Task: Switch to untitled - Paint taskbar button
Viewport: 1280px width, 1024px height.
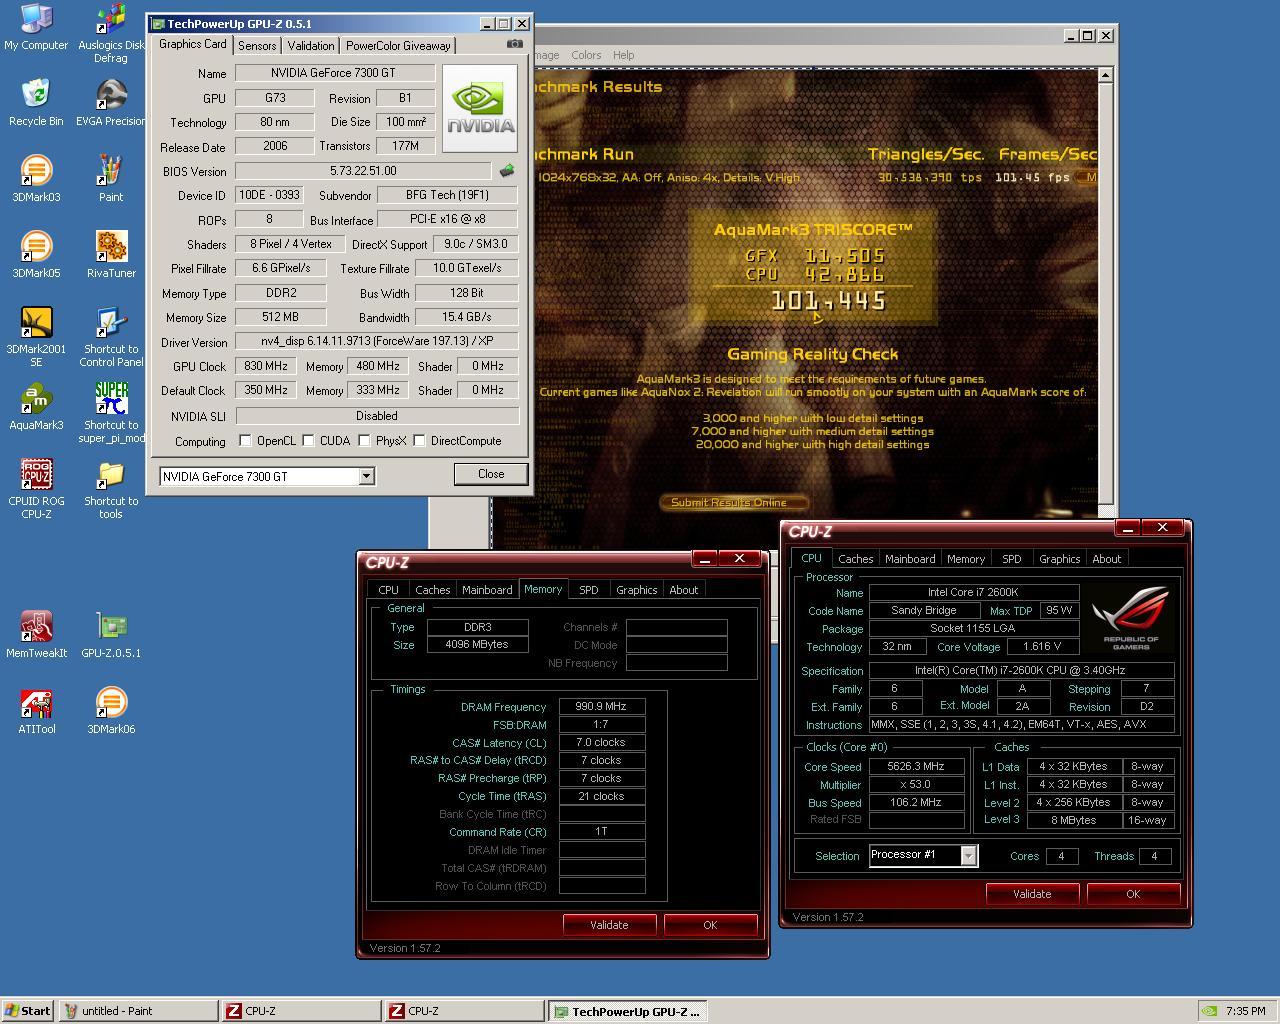Action: [138, 1011]
